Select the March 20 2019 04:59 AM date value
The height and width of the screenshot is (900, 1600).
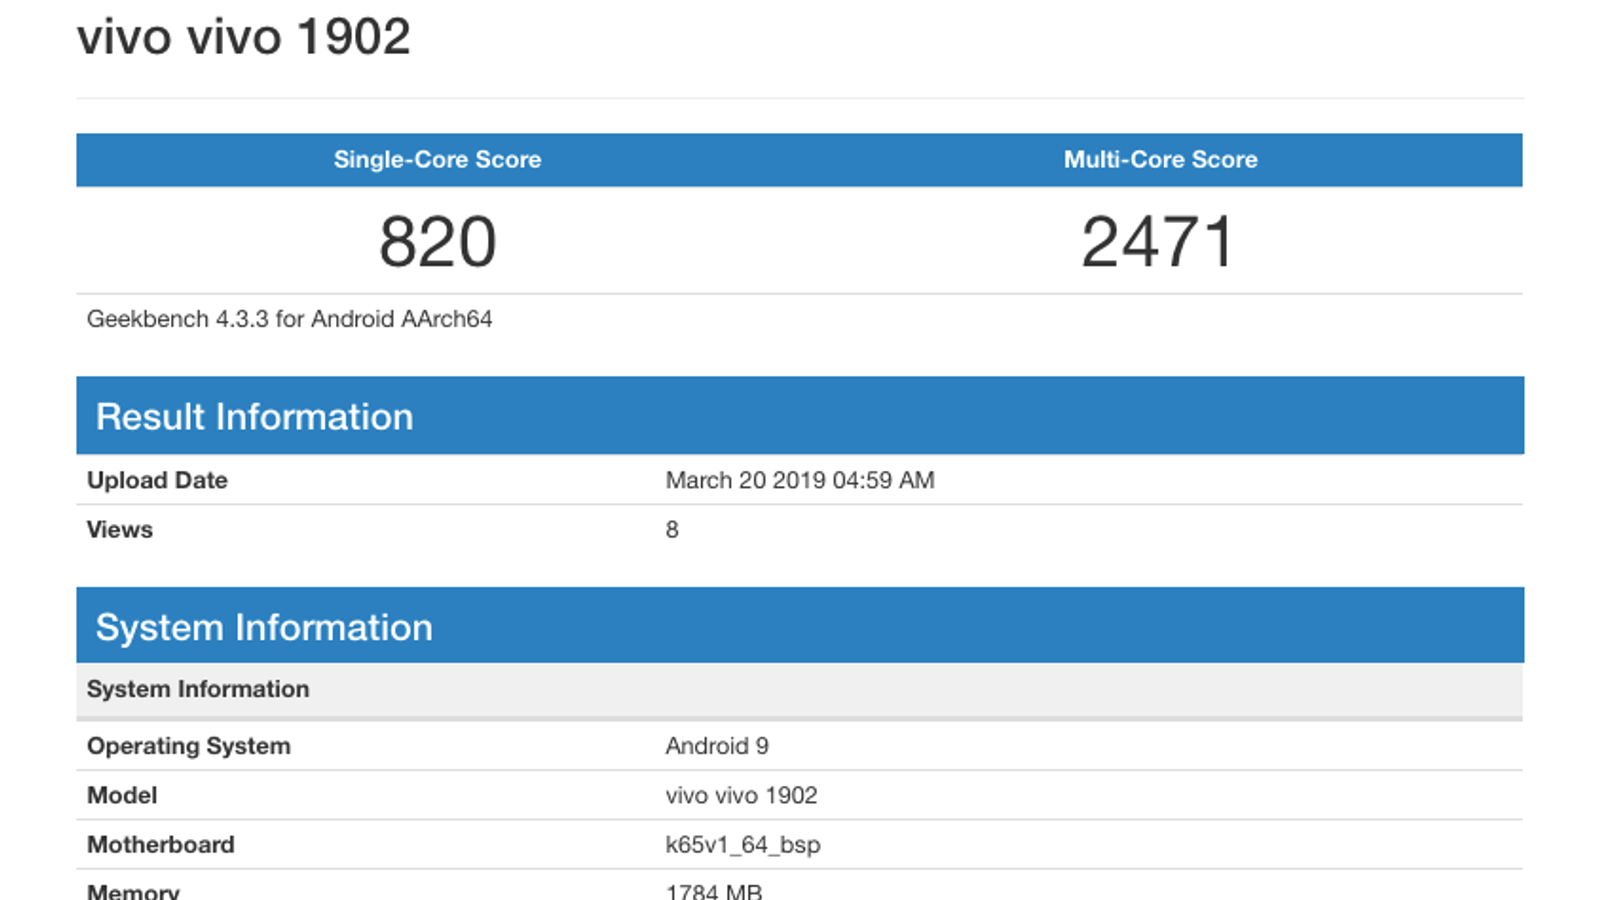pos(799,480)
